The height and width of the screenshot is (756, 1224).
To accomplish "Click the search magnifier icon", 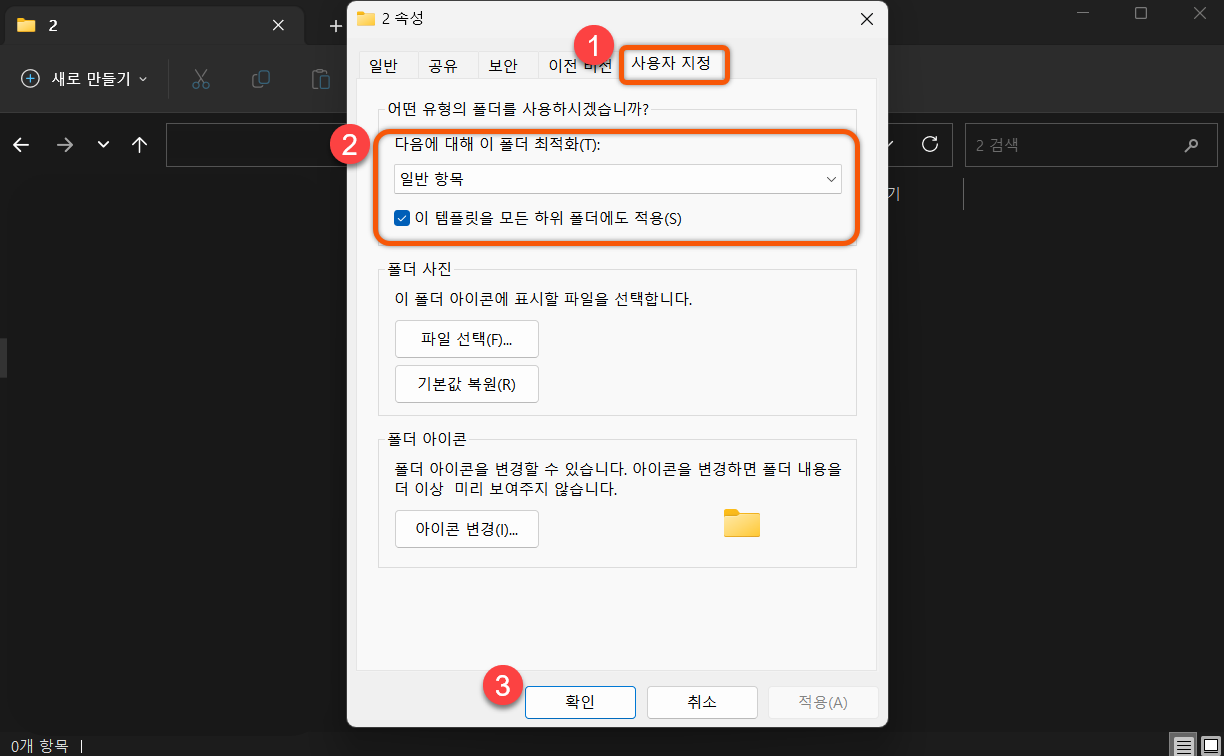I will tap(1191, 144).
